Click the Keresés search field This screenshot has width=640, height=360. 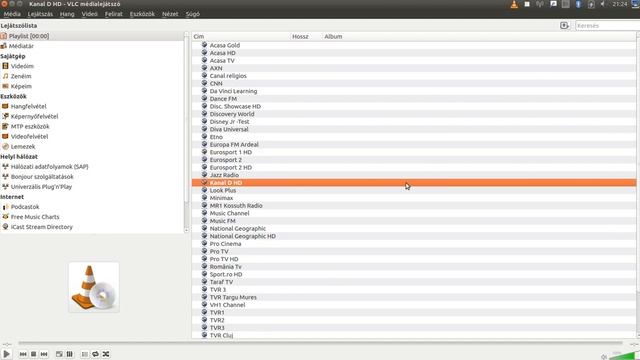[x=607, y=26]
